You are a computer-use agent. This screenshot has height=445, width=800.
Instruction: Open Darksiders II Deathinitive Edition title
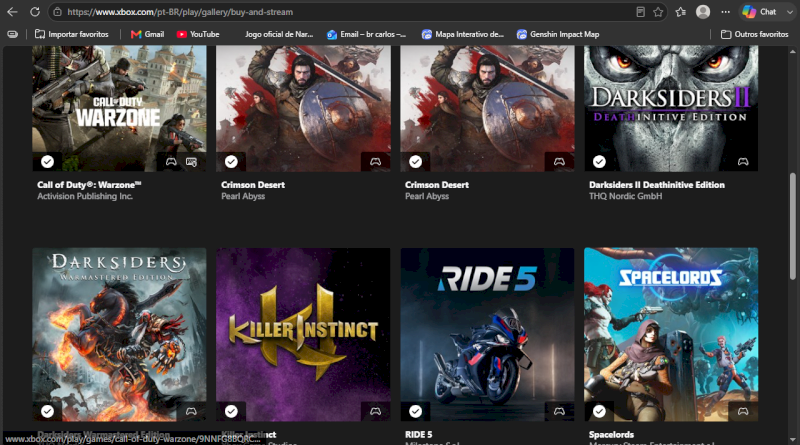[657, 185]
